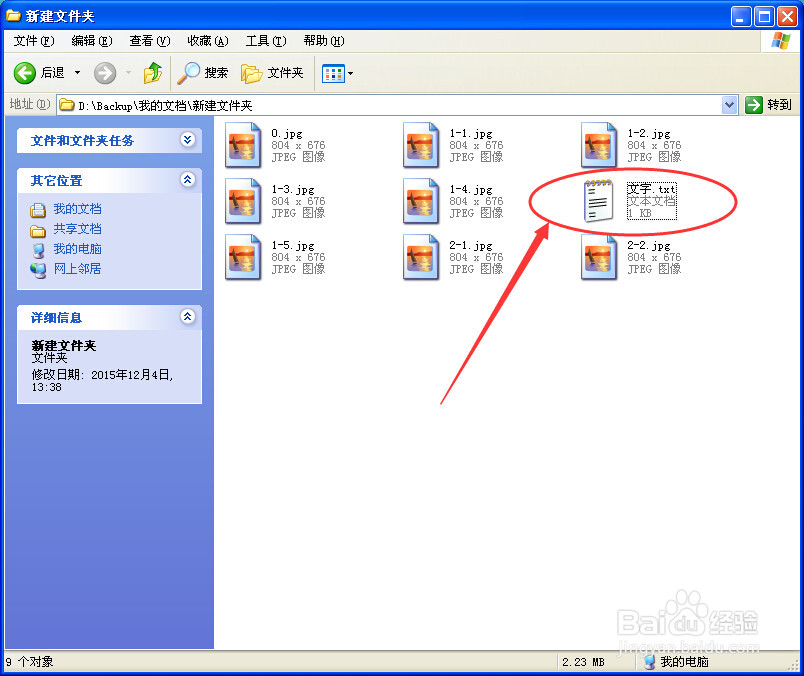
Task: Click the folder icon in address bar
Action: coord(67,105)
